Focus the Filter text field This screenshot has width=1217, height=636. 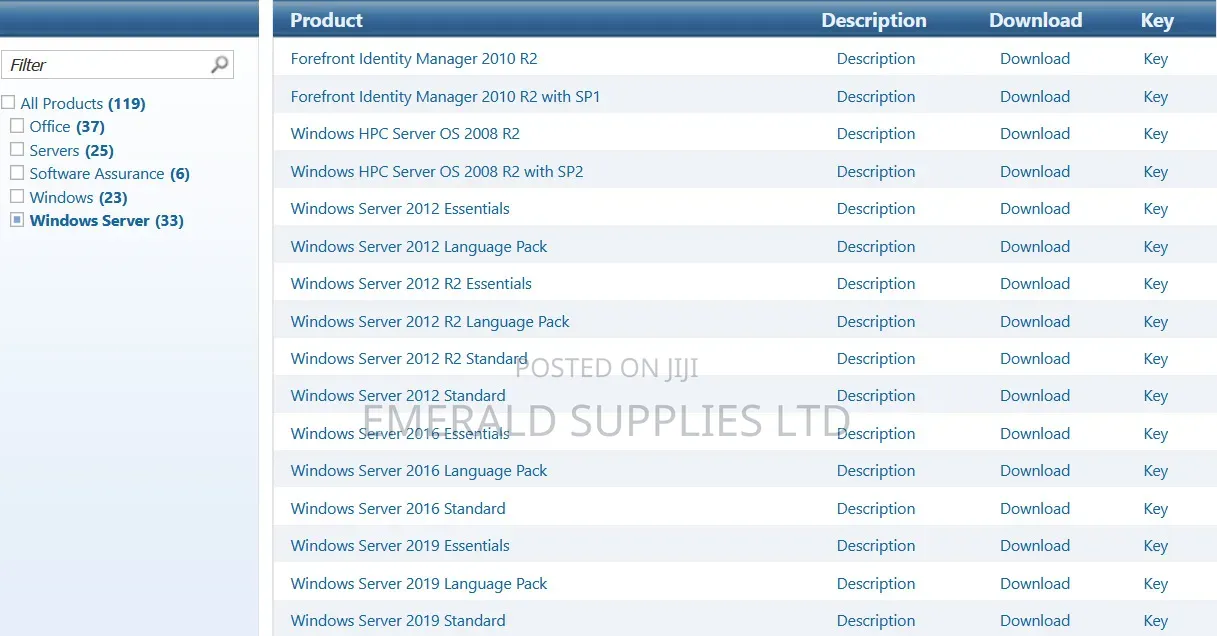[117, 65]
